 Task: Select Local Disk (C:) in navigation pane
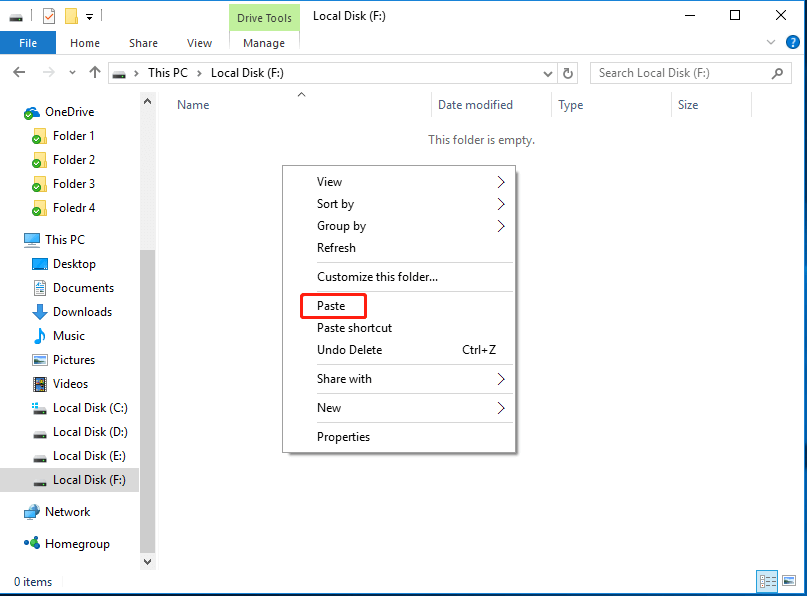click(x=90, y=408)
